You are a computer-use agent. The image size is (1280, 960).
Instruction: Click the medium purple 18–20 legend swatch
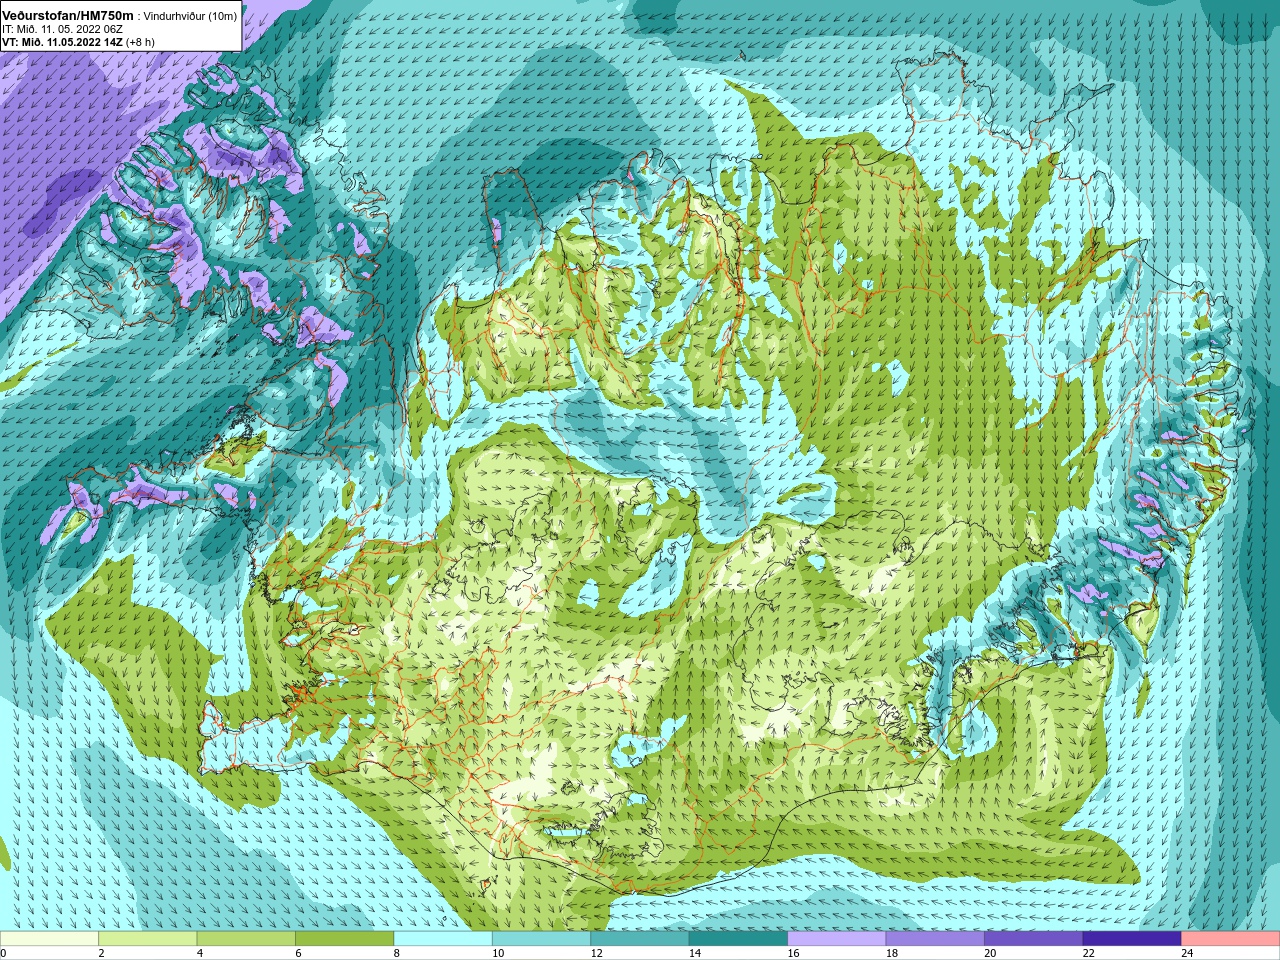pyautogui.click(x=935, y=939)
